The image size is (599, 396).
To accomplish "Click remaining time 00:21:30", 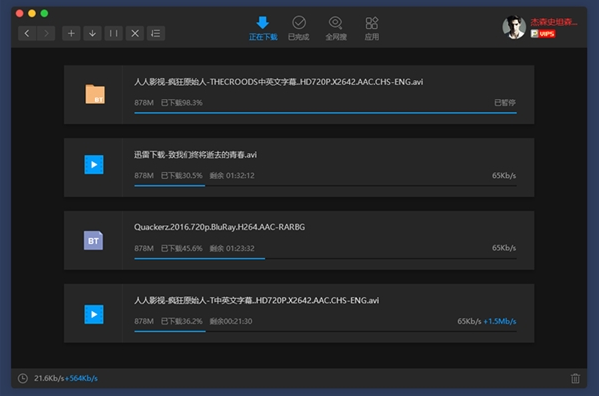I will point(238,321).
